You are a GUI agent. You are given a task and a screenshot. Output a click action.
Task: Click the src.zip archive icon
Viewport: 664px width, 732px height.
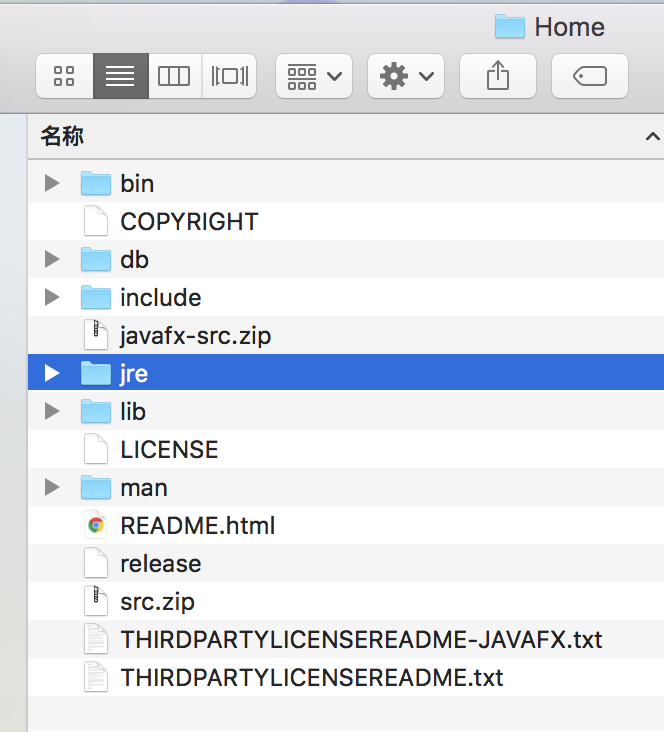[96, 601]
